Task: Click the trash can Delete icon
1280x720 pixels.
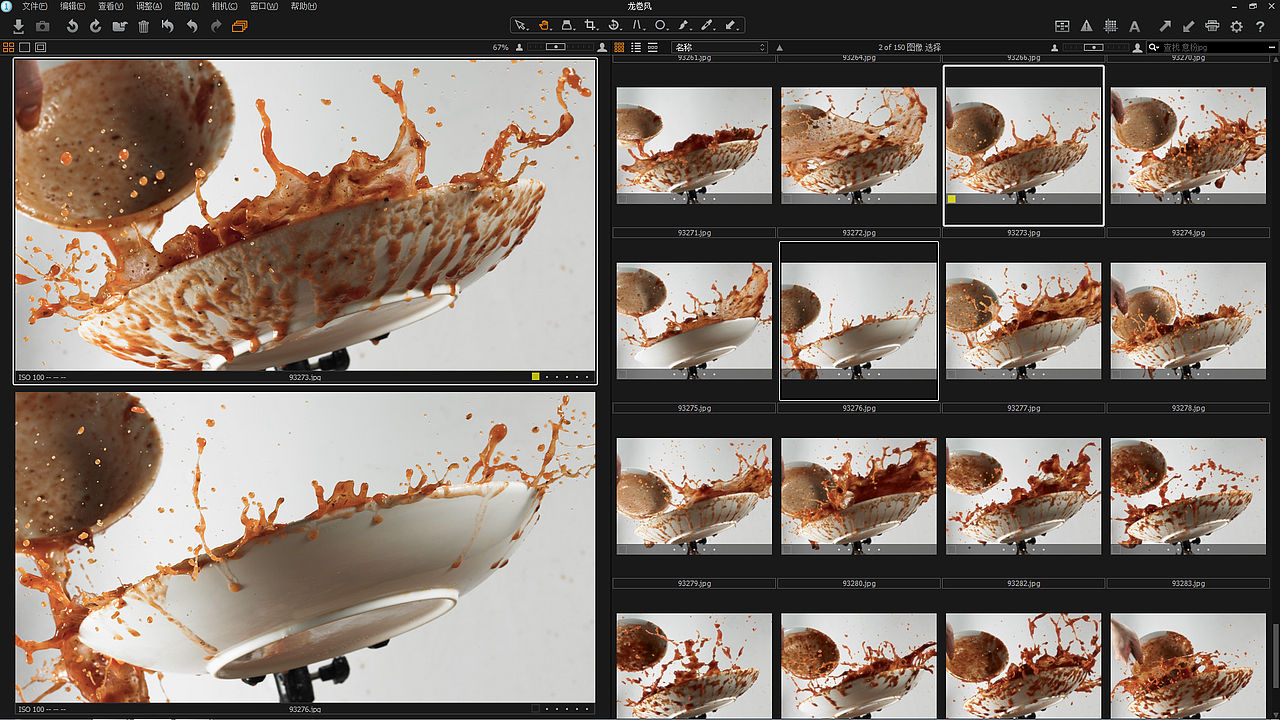Action: pyautogui.click(x=144, y=26)
